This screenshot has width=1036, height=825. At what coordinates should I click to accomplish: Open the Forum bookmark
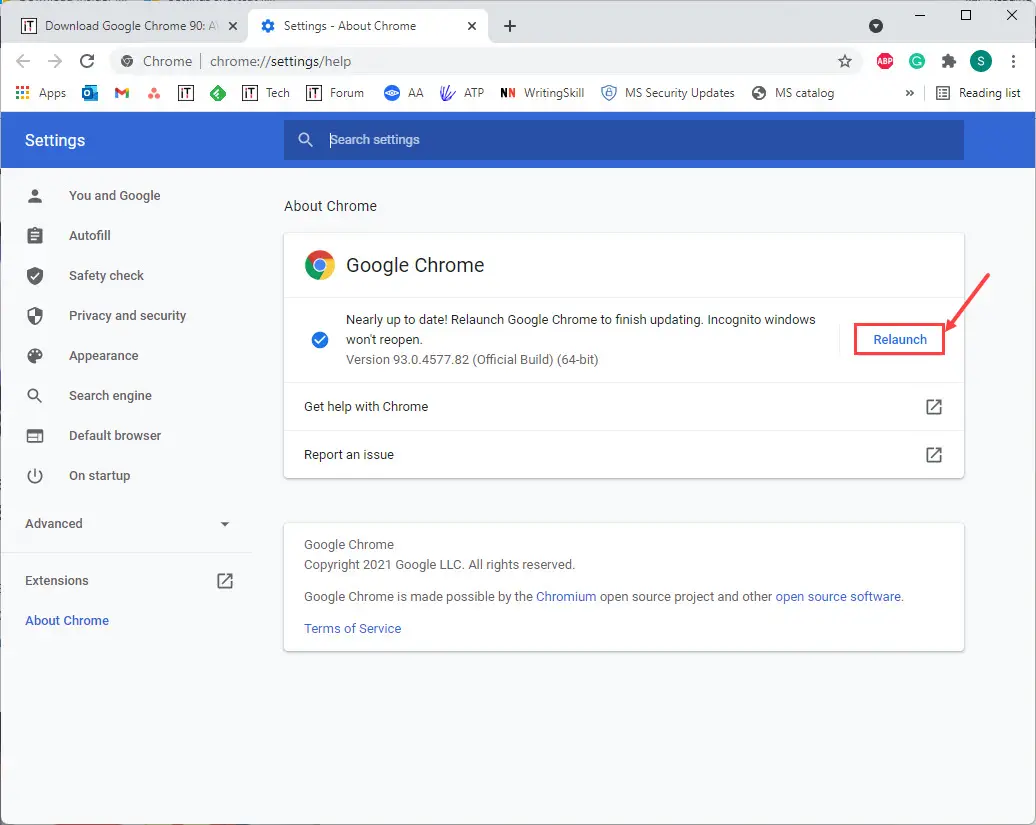click(335, 93)
